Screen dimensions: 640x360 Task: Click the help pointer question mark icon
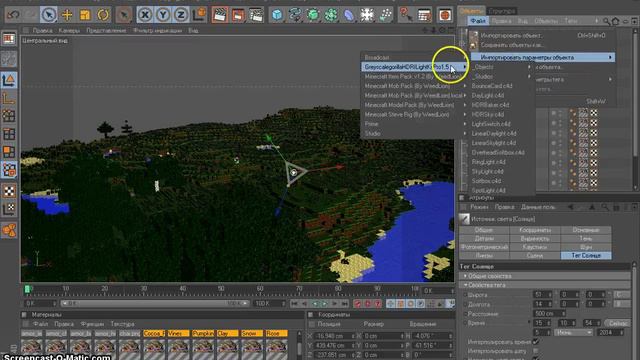point(406,15)
